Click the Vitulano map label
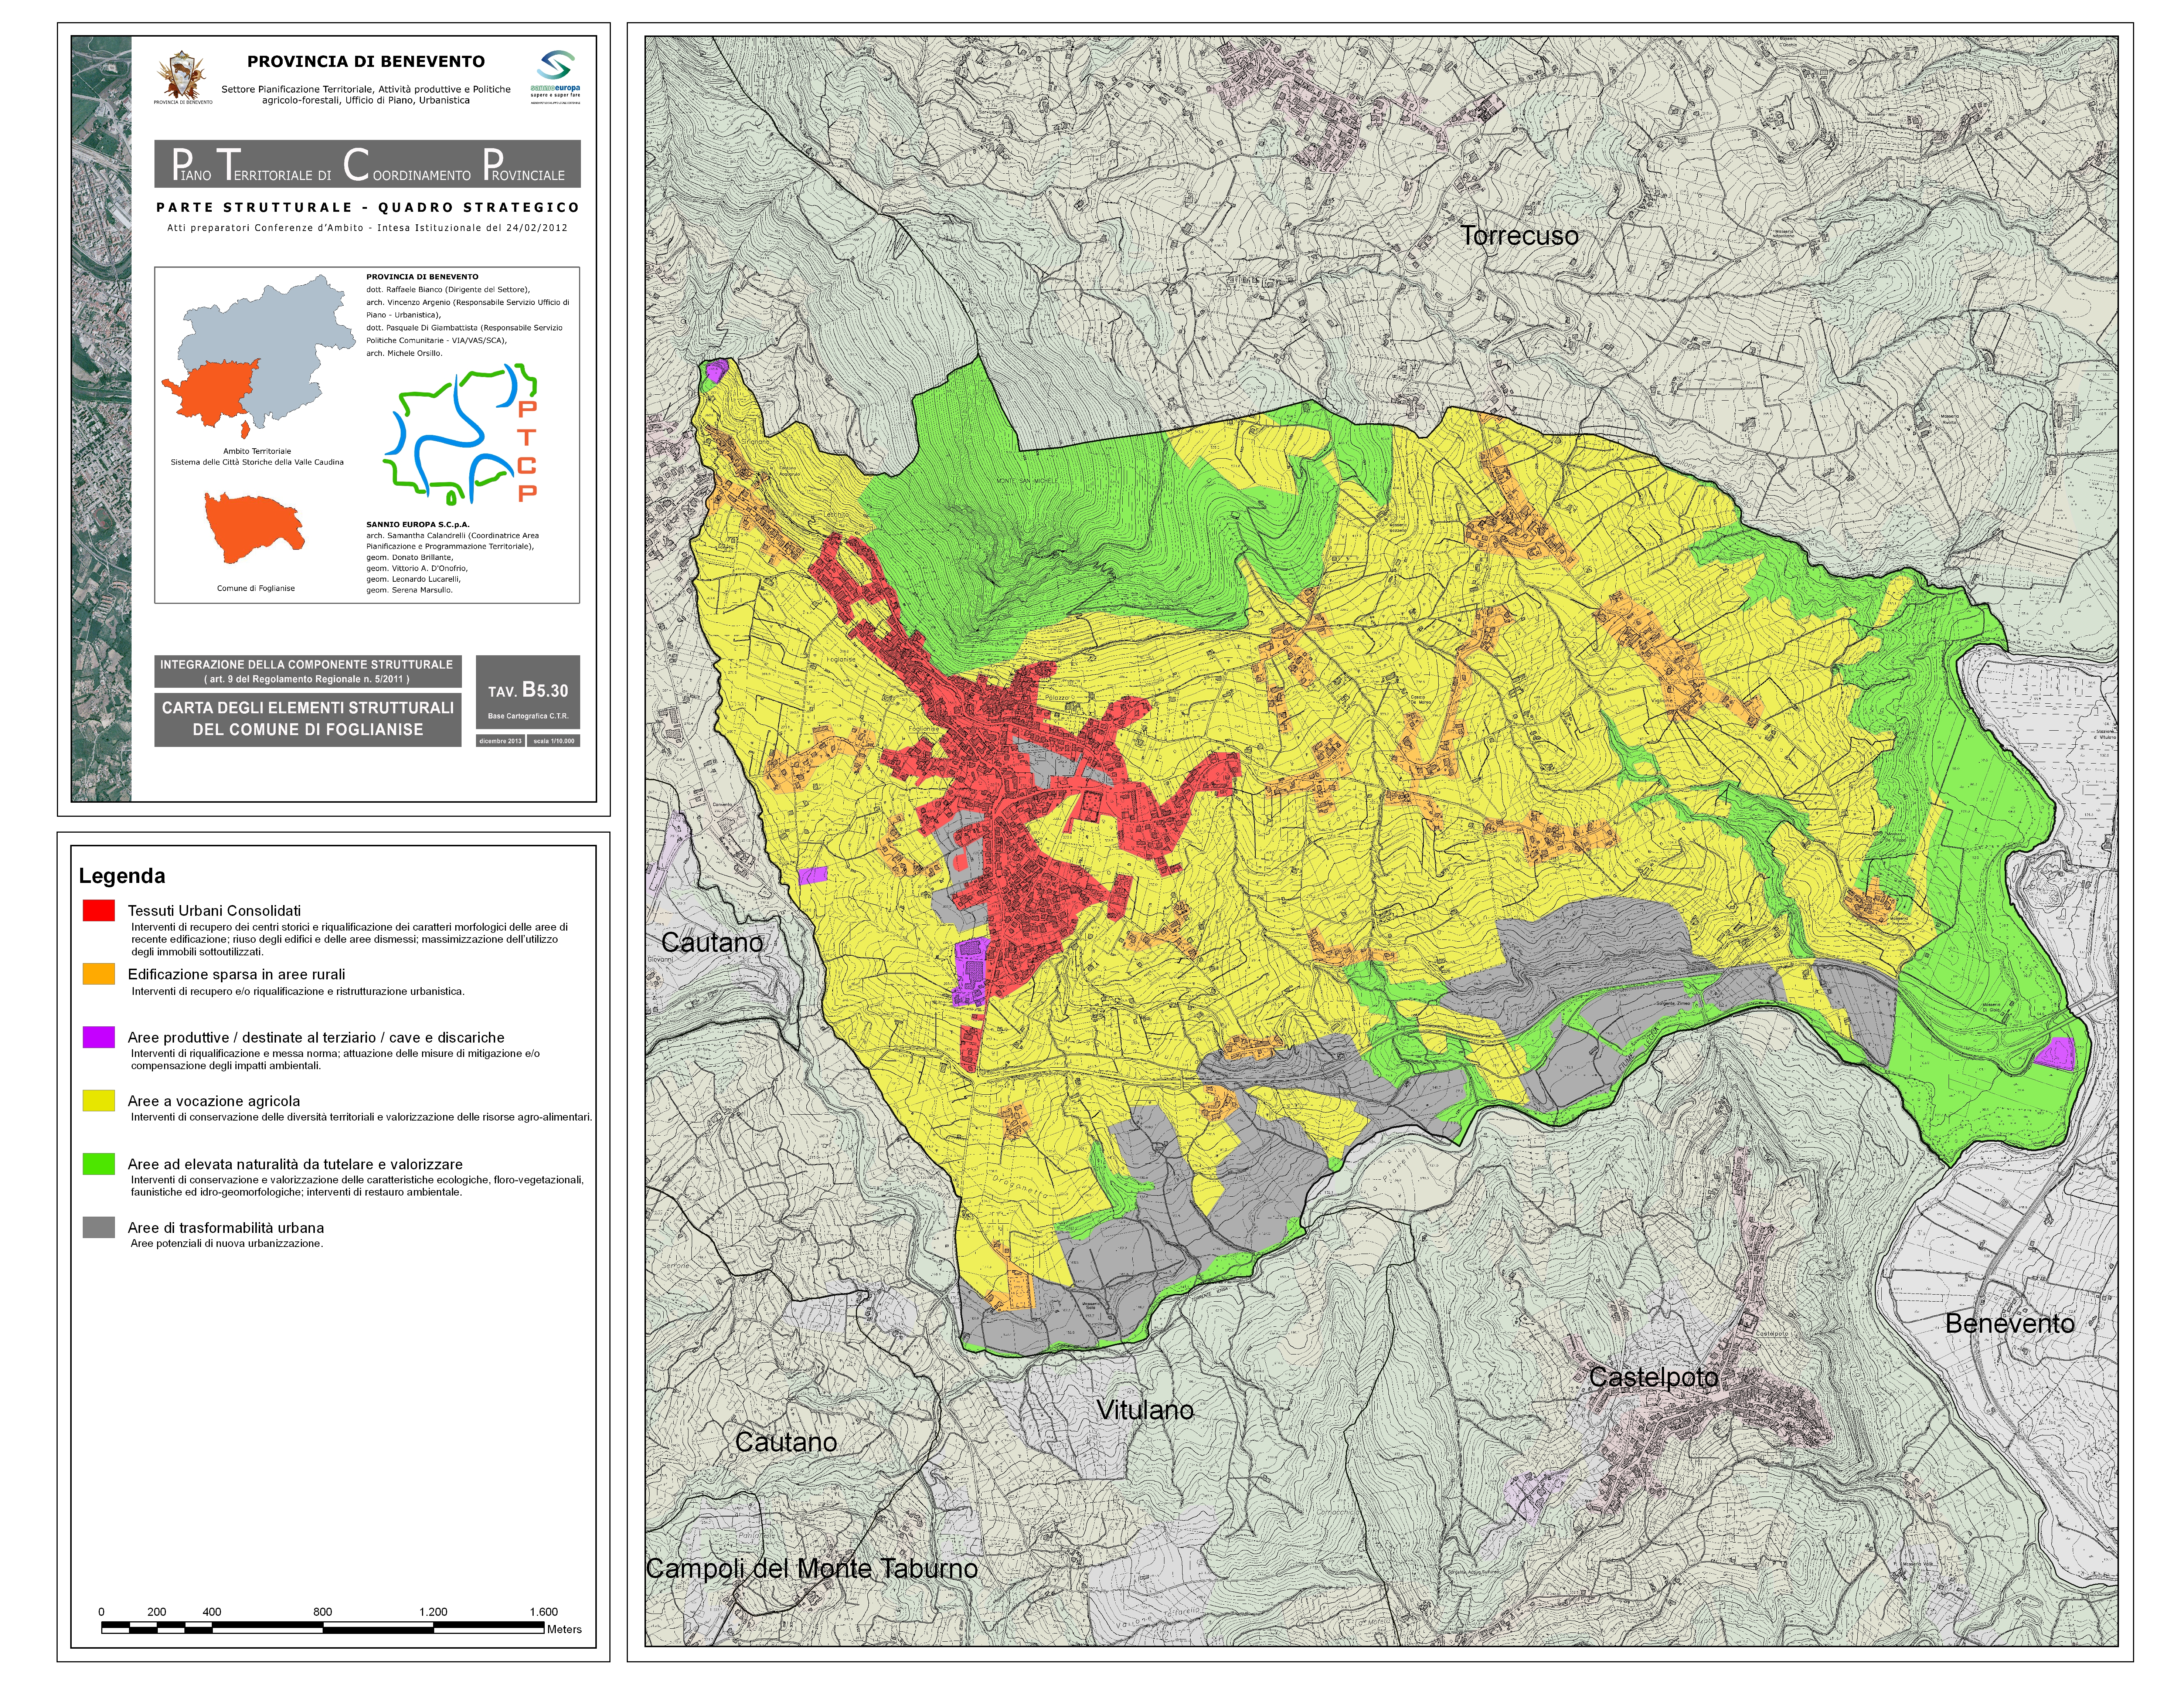Viewport: 2184px width, 1686px height. click(x=1145, y=1410)
